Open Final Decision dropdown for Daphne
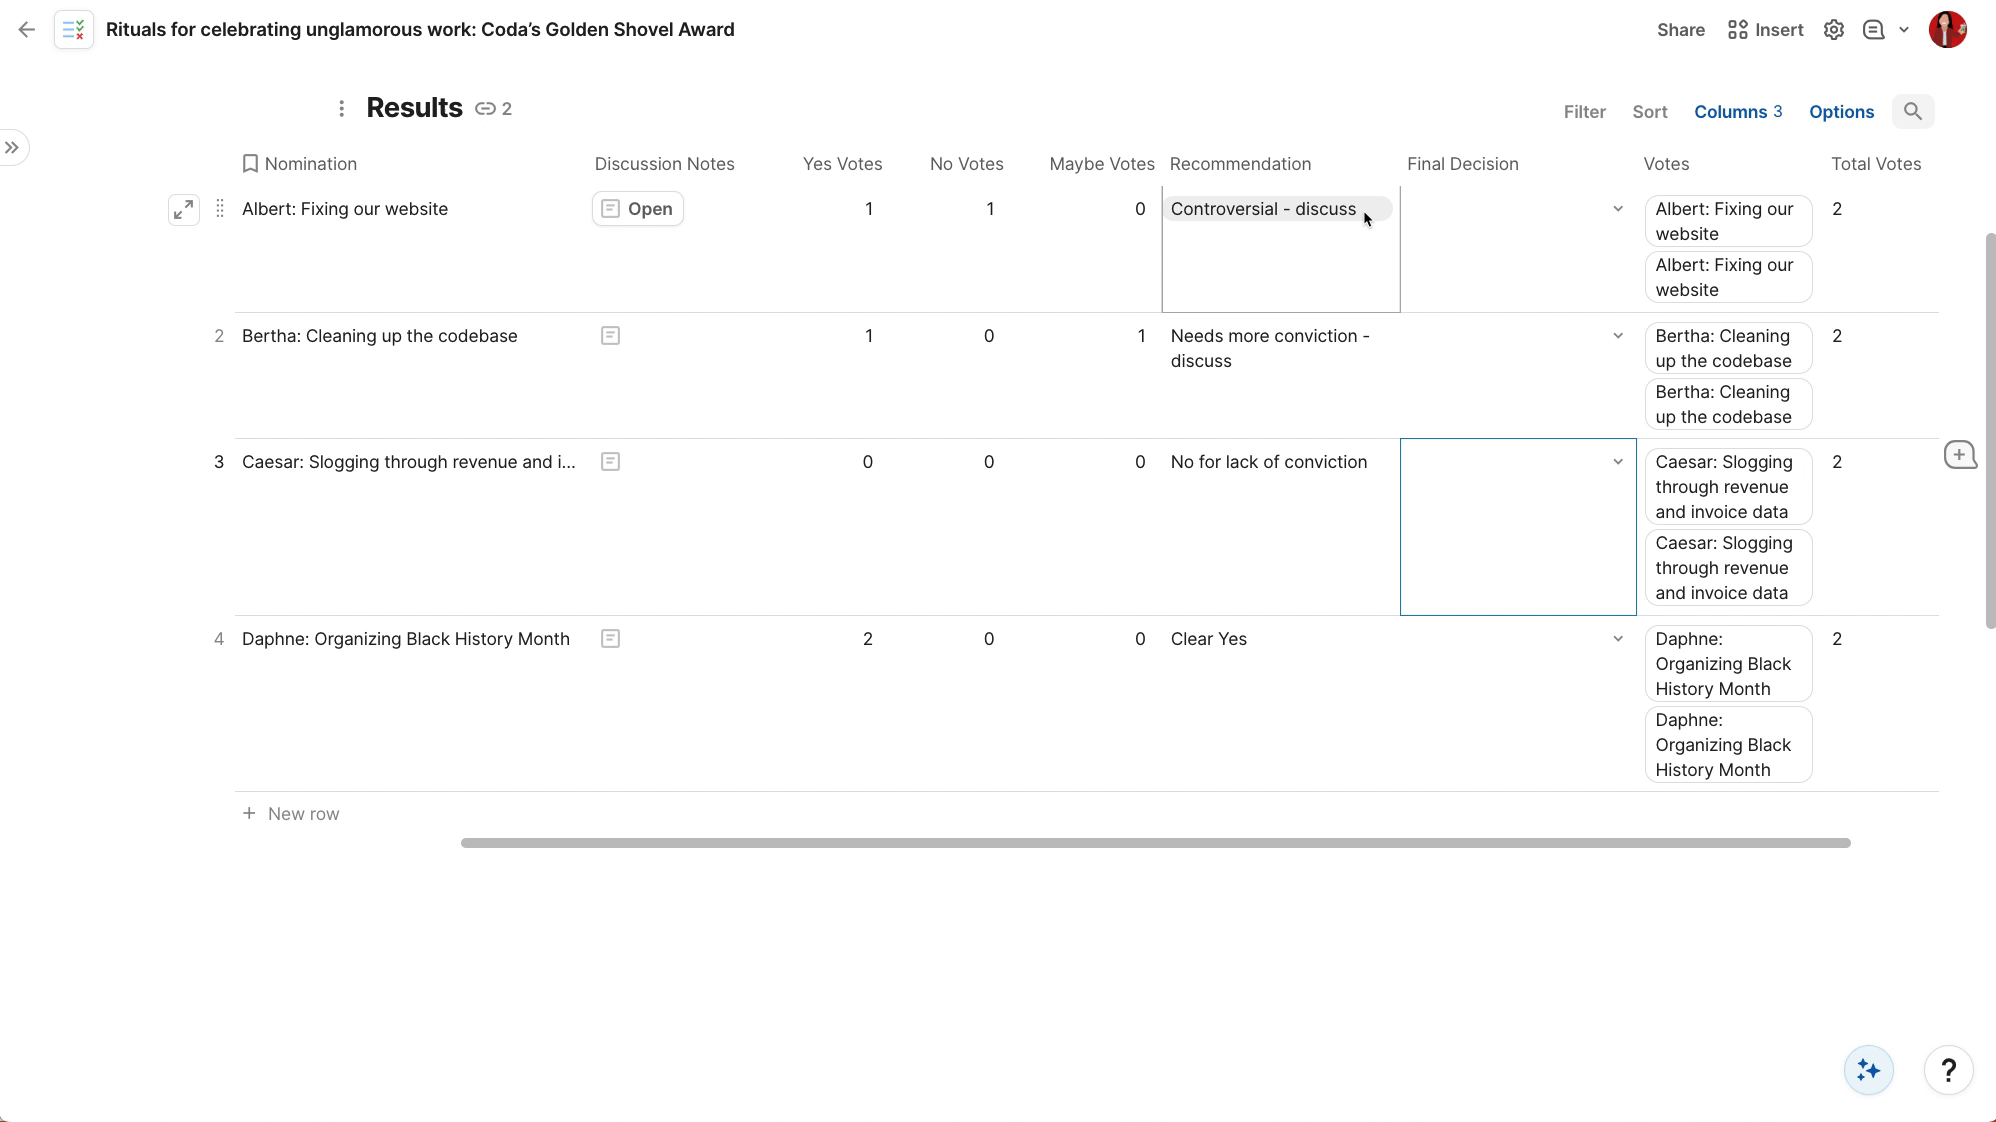 click(x=1617, y=639)
